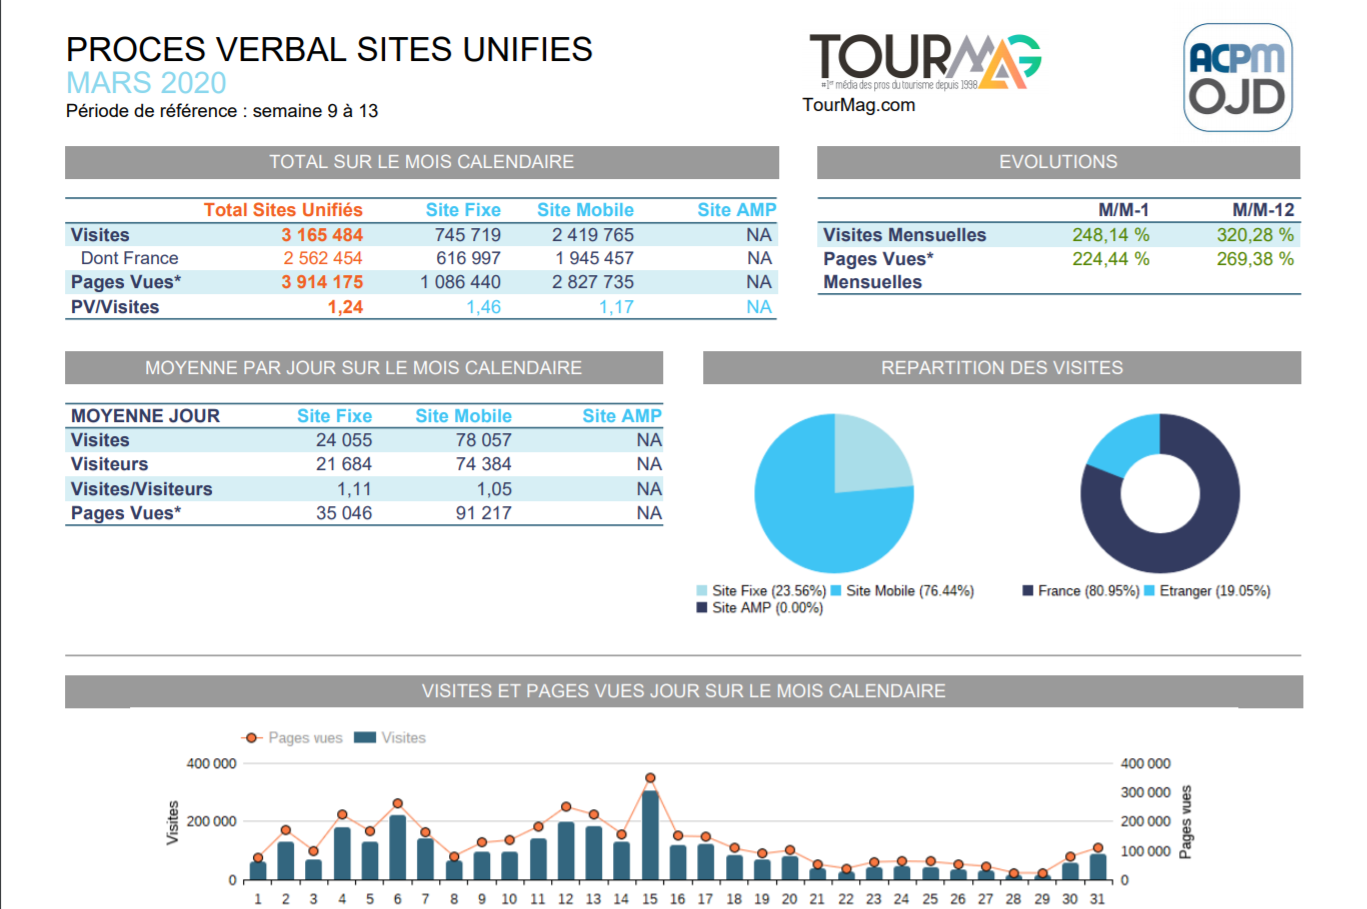This screenshot has height=909, width=1367.
Task: Click the Visites Mensuelles M/M-1 value 248,14 %
Action: point(1110,235)
